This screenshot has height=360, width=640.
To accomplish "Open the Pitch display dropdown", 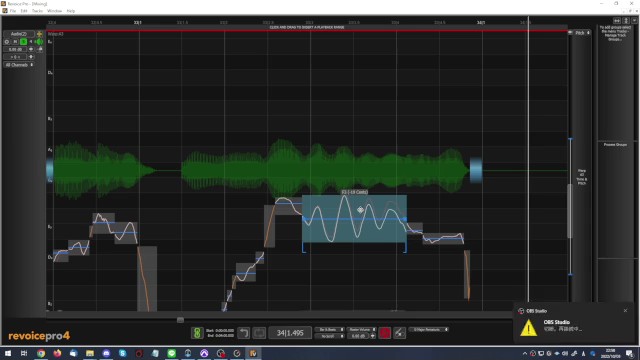I will [x=582, y=33].
